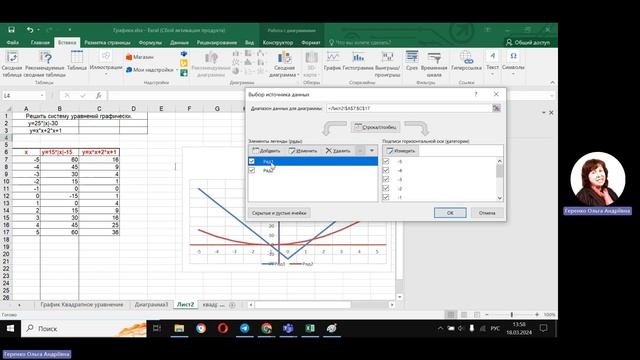Uncheck category -2 checkbox
This screenshot has height=360, width=640.
[x=386, y=188]
